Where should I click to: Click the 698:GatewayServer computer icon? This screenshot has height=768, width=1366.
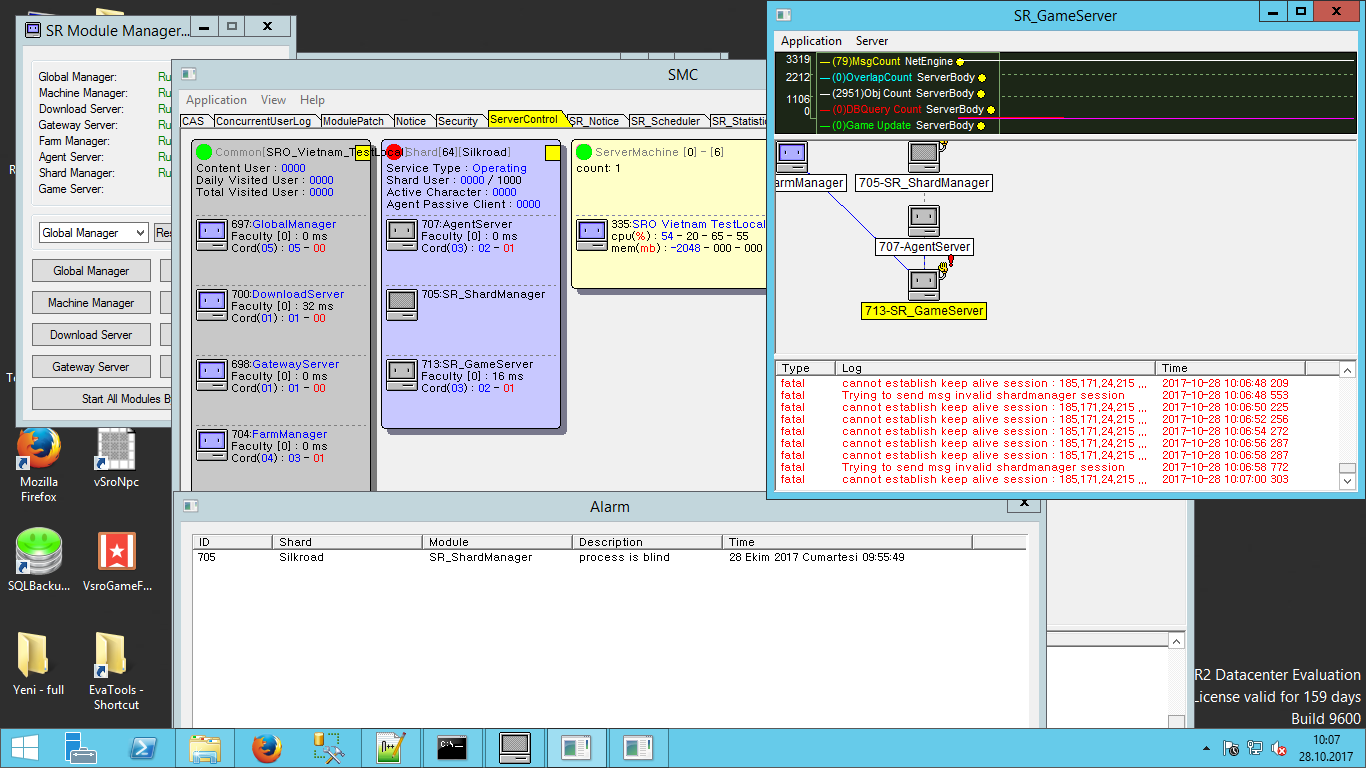tap(212, 375)
